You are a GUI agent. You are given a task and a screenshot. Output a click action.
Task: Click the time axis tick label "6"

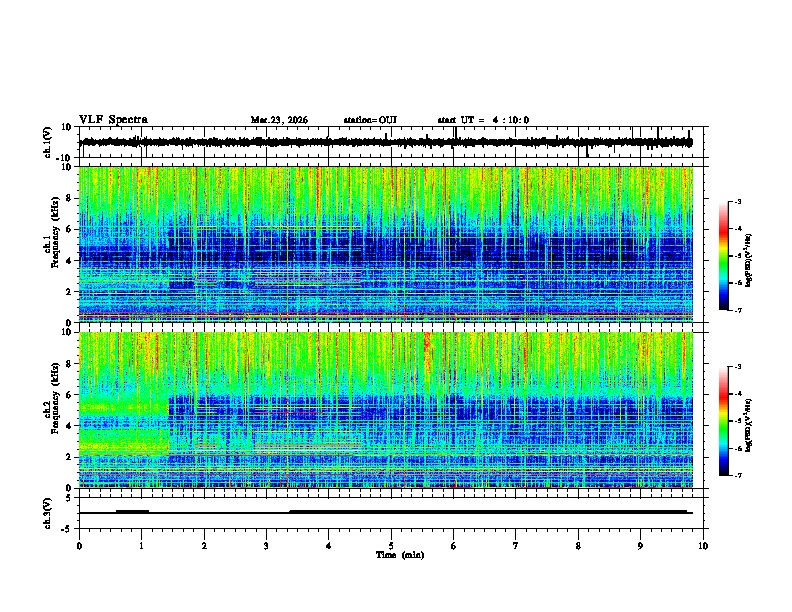(x=454, y=546)
